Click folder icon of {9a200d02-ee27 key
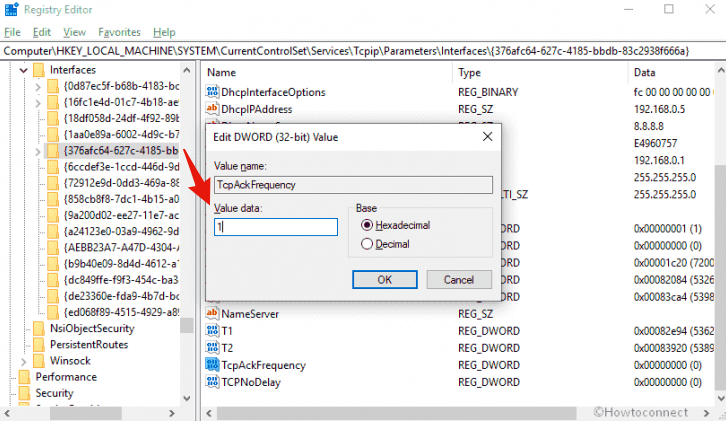The width and height of the screenshot is (726, 421). click(53, 215)
